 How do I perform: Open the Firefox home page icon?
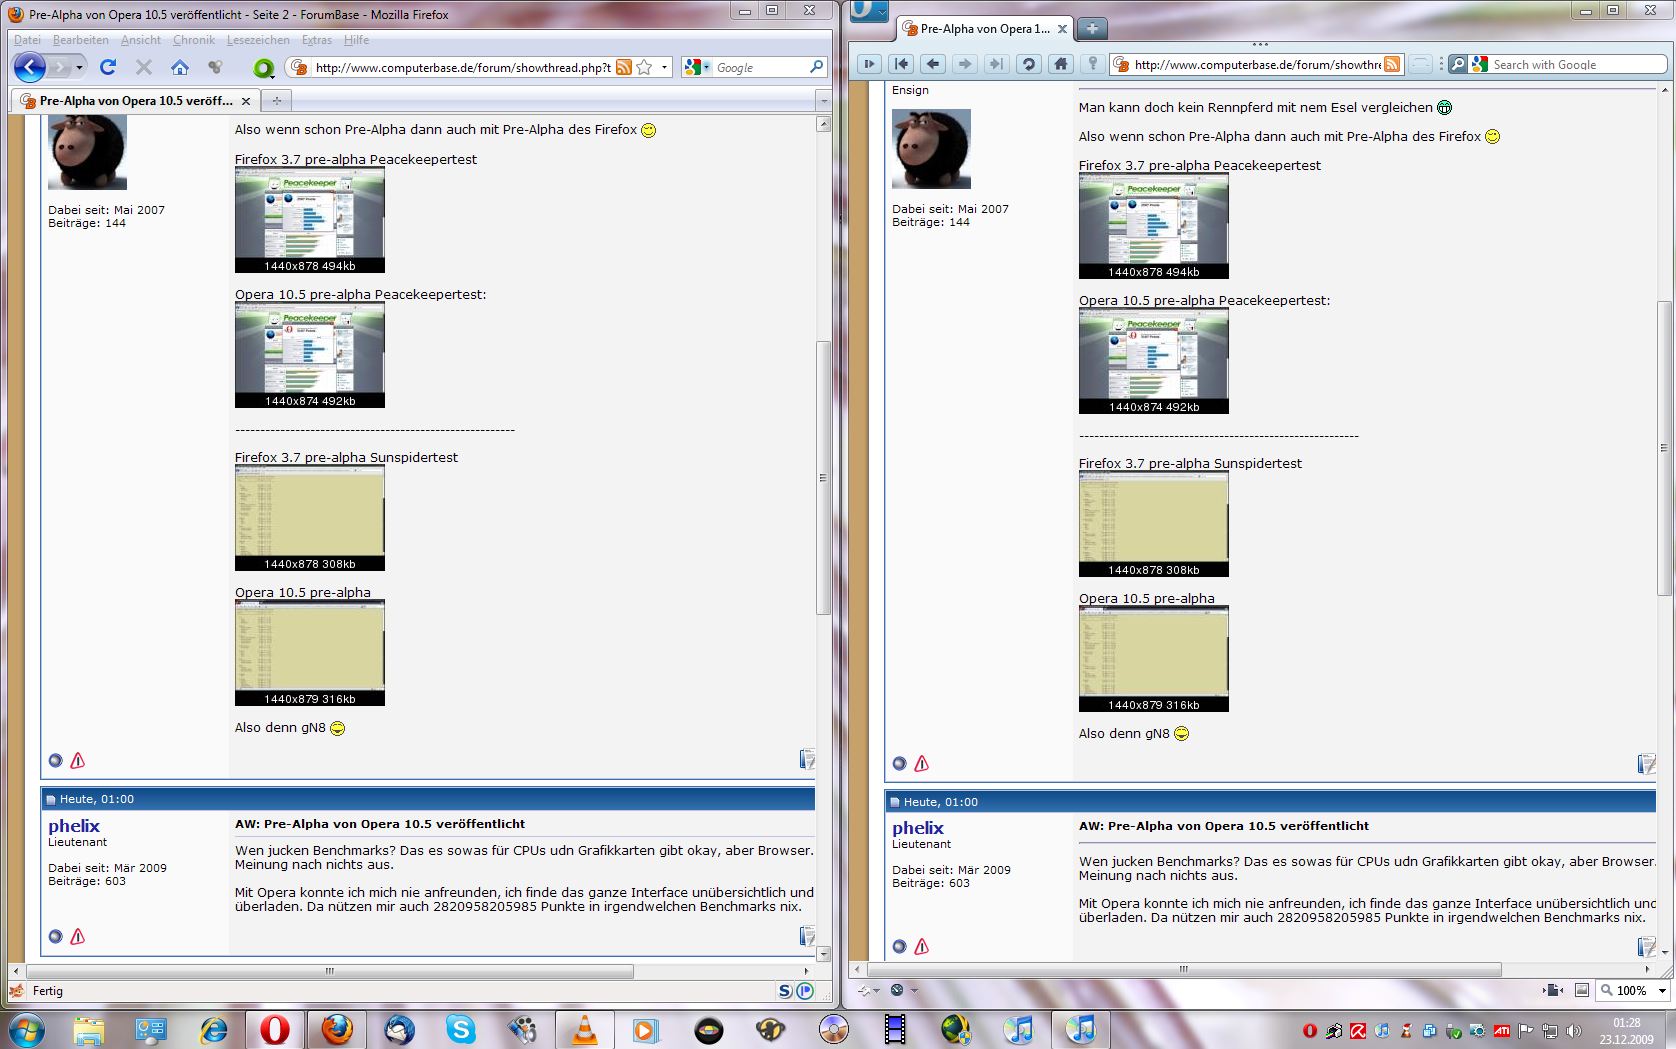180,67
